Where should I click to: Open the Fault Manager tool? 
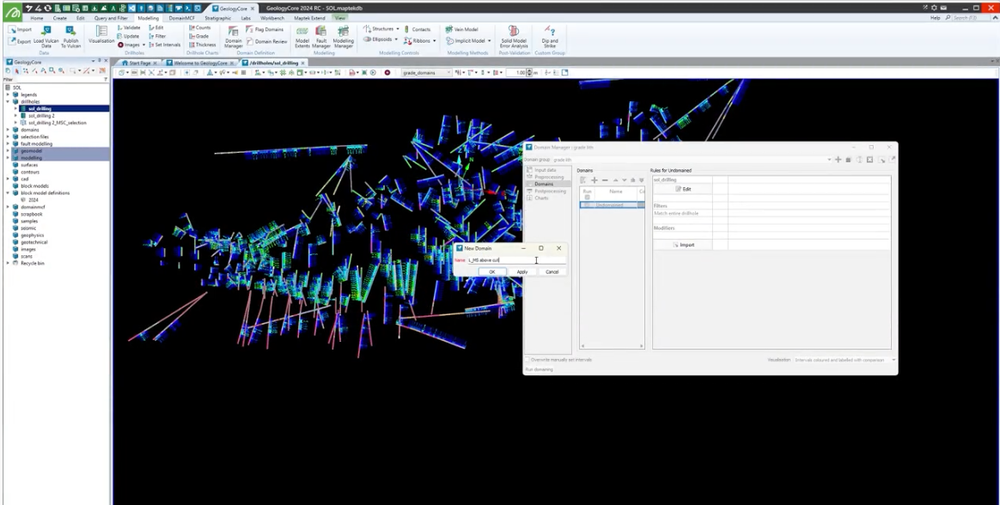321,37
